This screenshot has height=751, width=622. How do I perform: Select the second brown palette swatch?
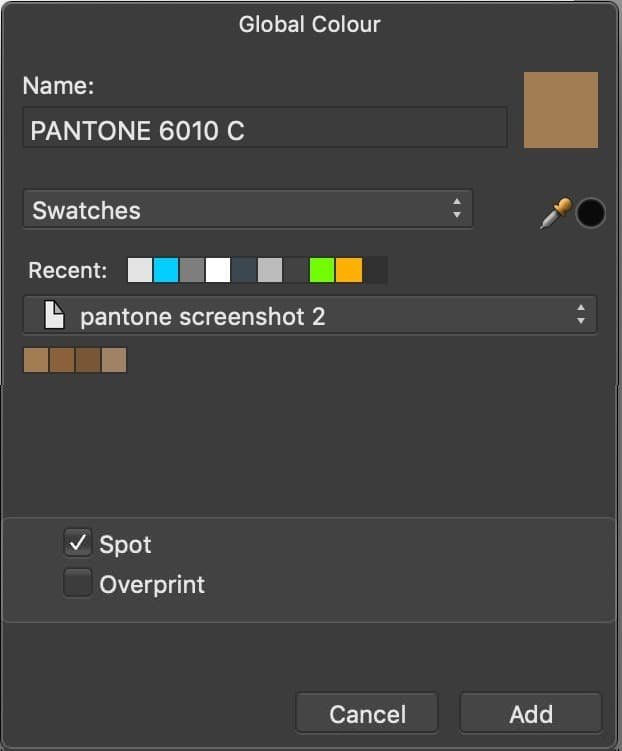click(62, 360)
